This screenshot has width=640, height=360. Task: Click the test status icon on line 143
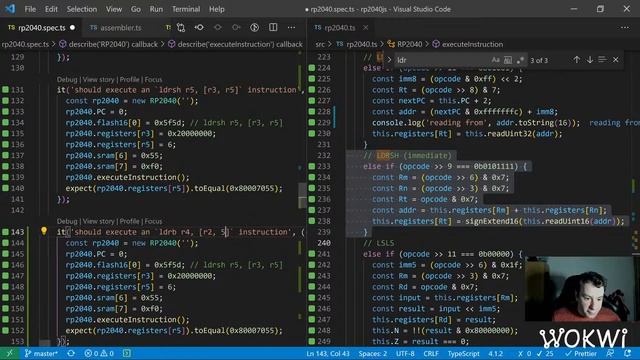point(5,232)
